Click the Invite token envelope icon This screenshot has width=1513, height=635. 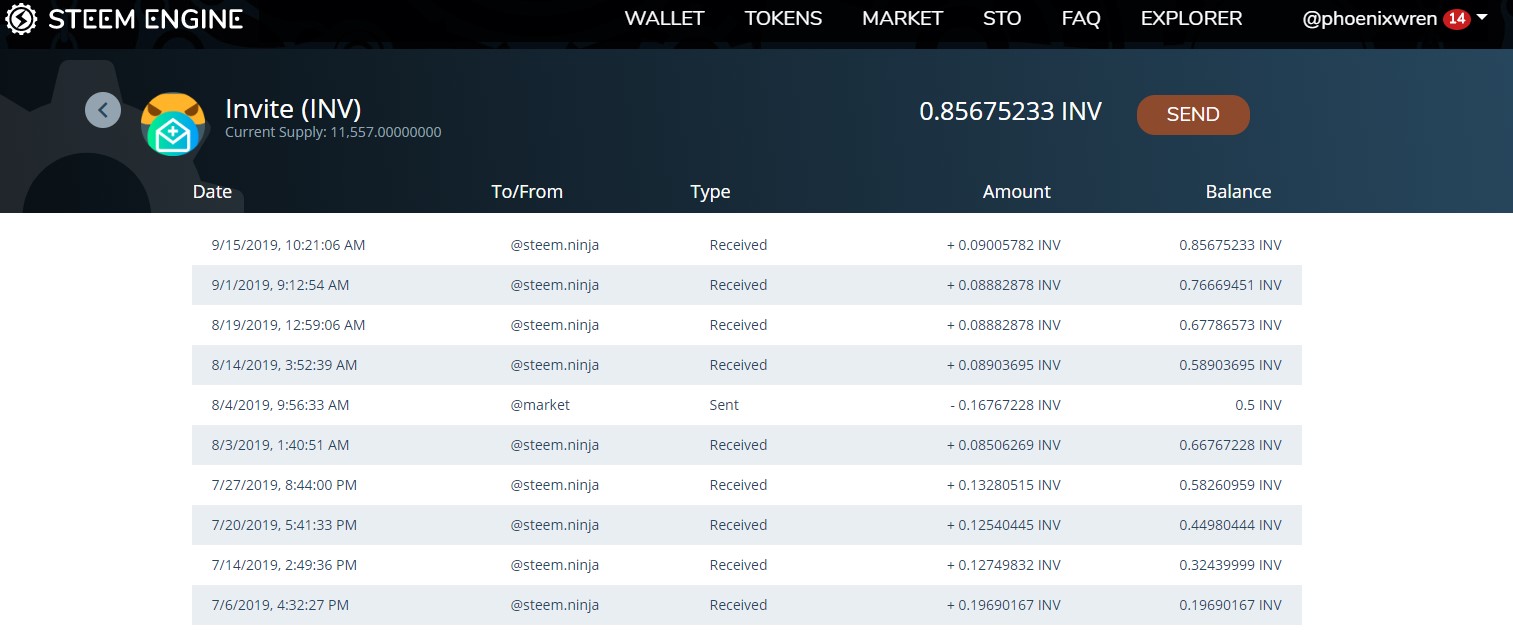tap(173, 124)
